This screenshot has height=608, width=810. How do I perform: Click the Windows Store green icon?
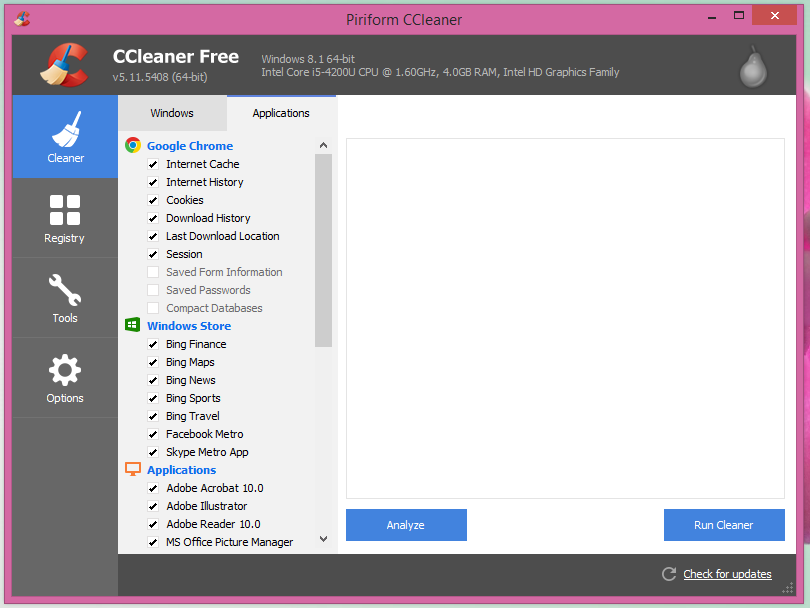(132, 325)
